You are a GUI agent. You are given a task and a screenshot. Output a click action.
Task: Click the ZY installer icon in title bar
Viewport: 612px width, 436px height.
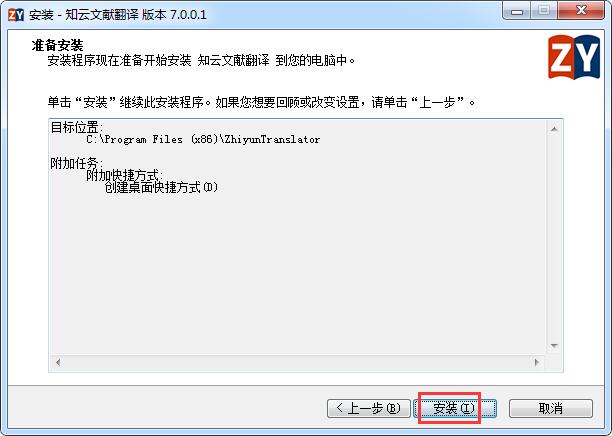pyautogui.click(x=16, y=15)
